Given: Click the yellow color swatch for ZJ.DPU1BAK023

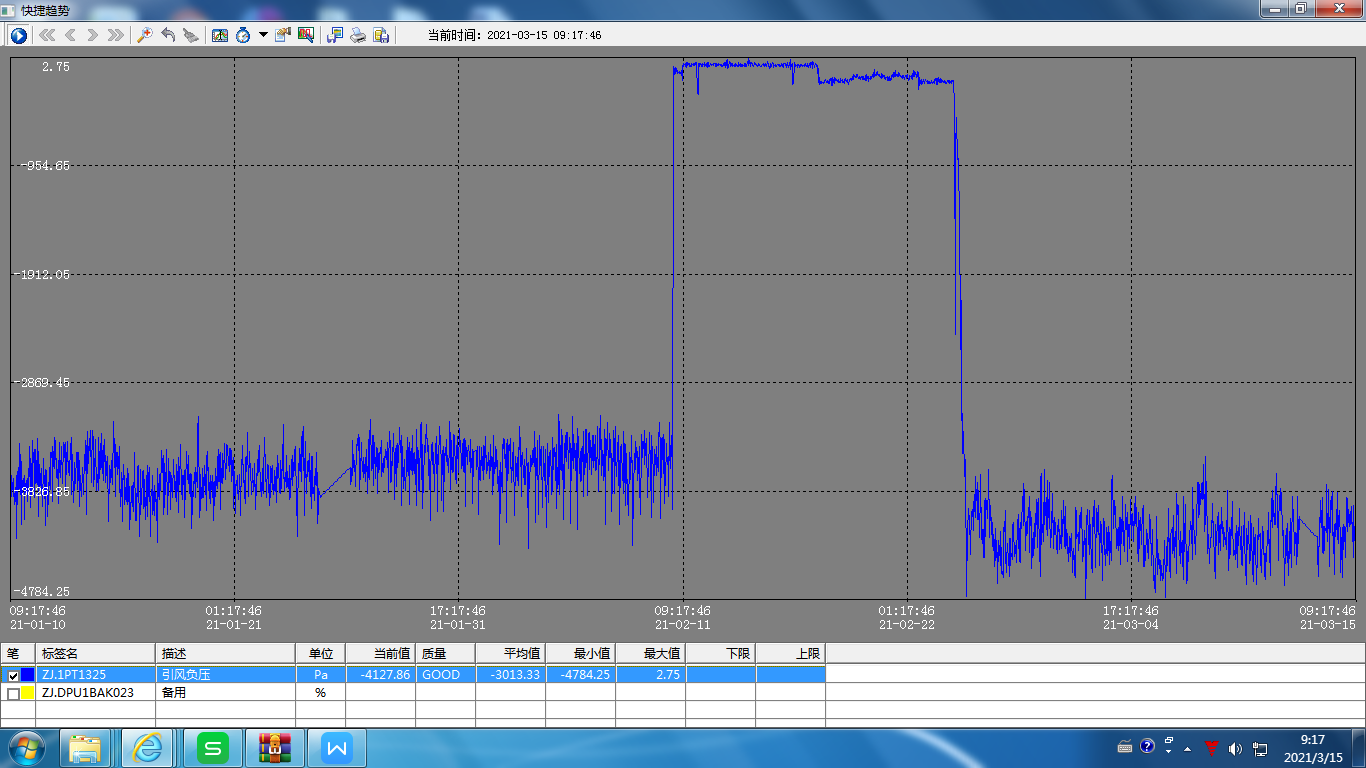Looking at the screenshot, I should pyautogui.click(x=27, y=693).
